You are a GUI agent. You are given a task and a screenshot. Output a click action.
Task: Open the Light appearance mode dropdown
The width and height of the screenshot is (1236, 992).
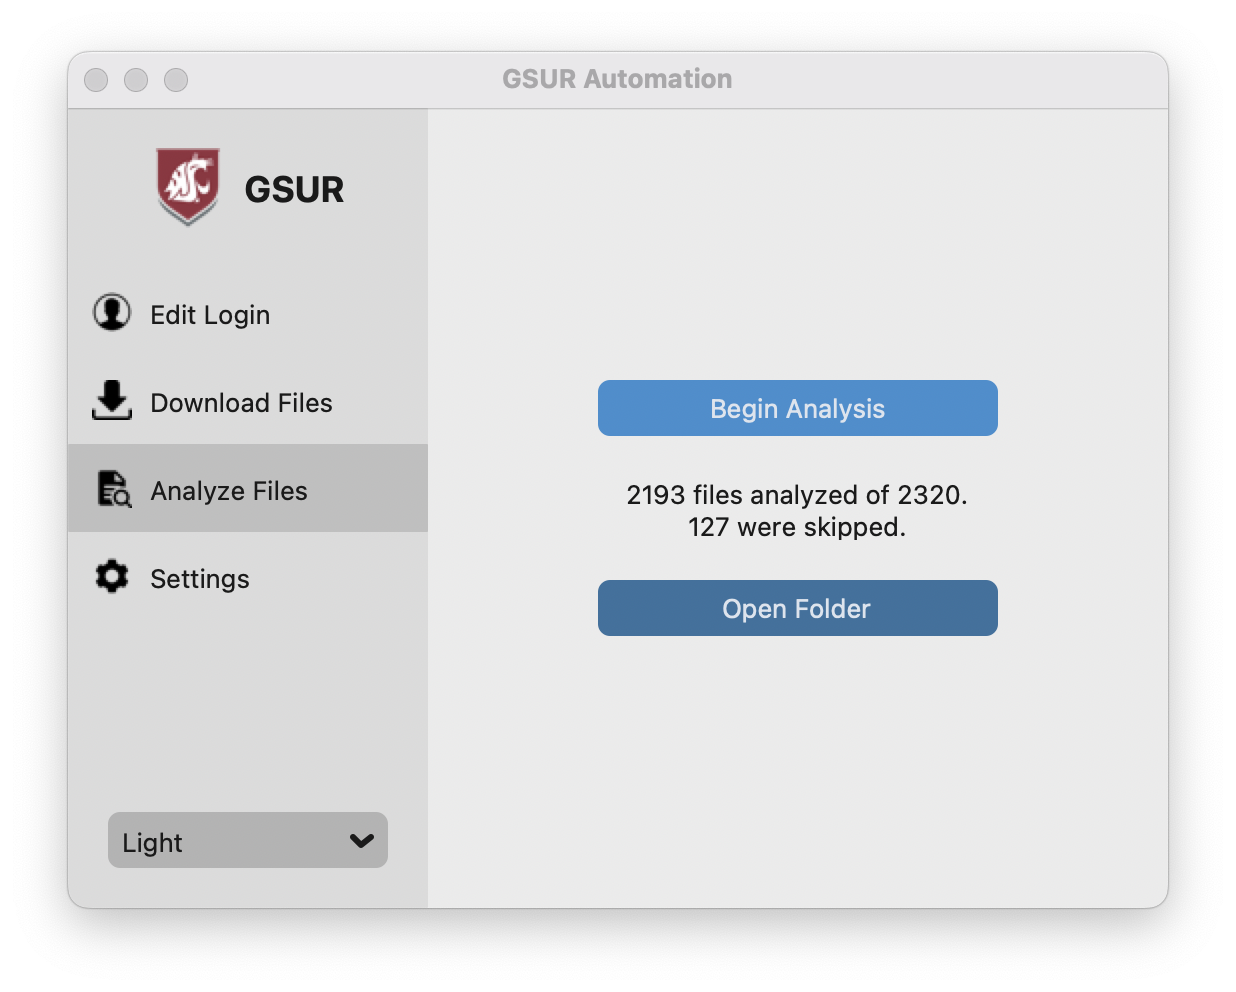click(x=248, y=840)
